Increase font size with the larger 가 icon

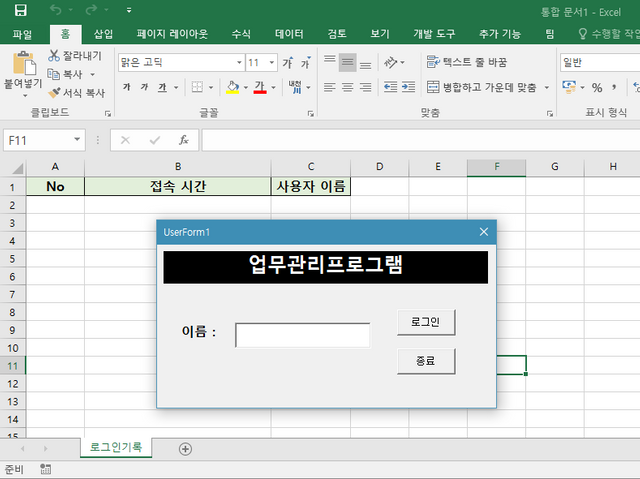pos(288,62)
